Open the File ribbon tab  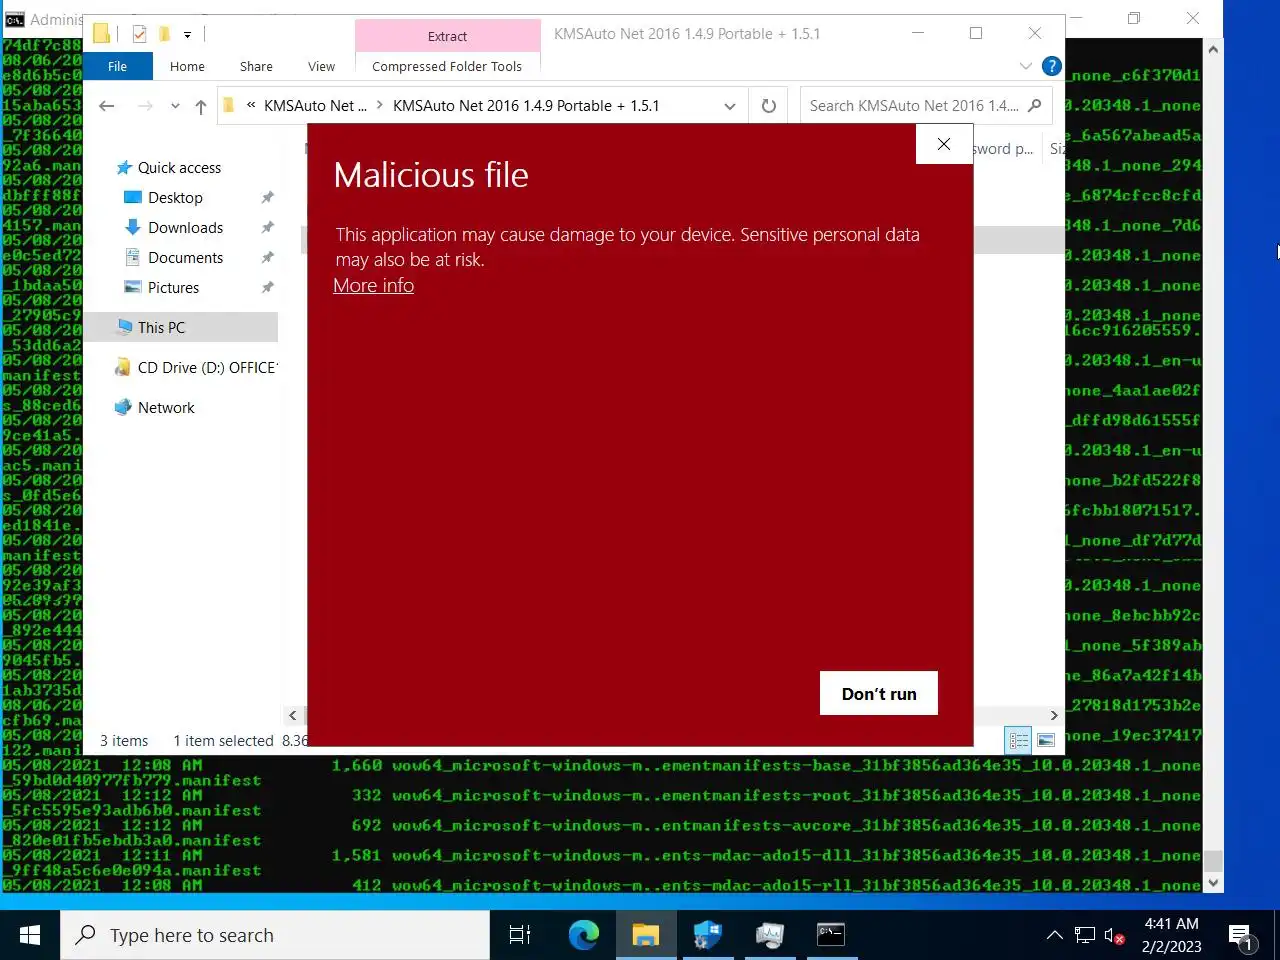click(x=117, y=66)
